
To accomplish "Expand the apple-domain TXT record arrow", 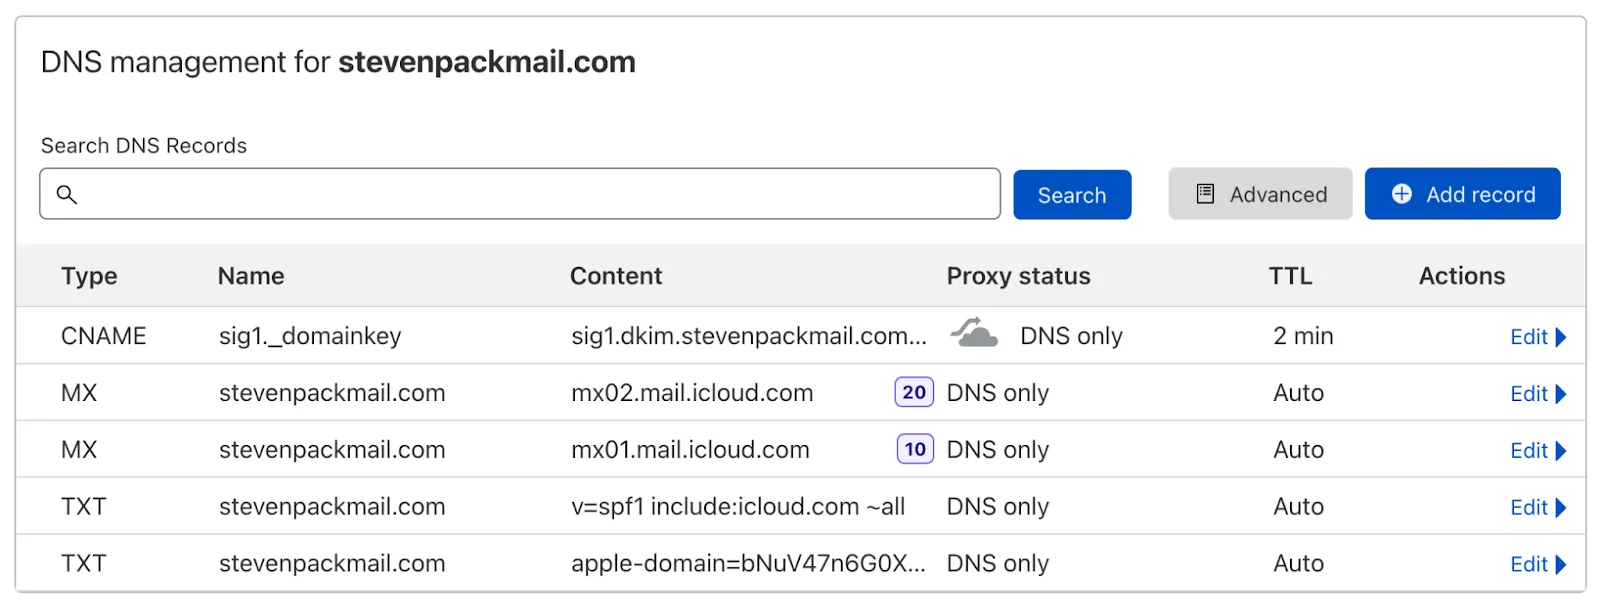I will [1561, 565].
